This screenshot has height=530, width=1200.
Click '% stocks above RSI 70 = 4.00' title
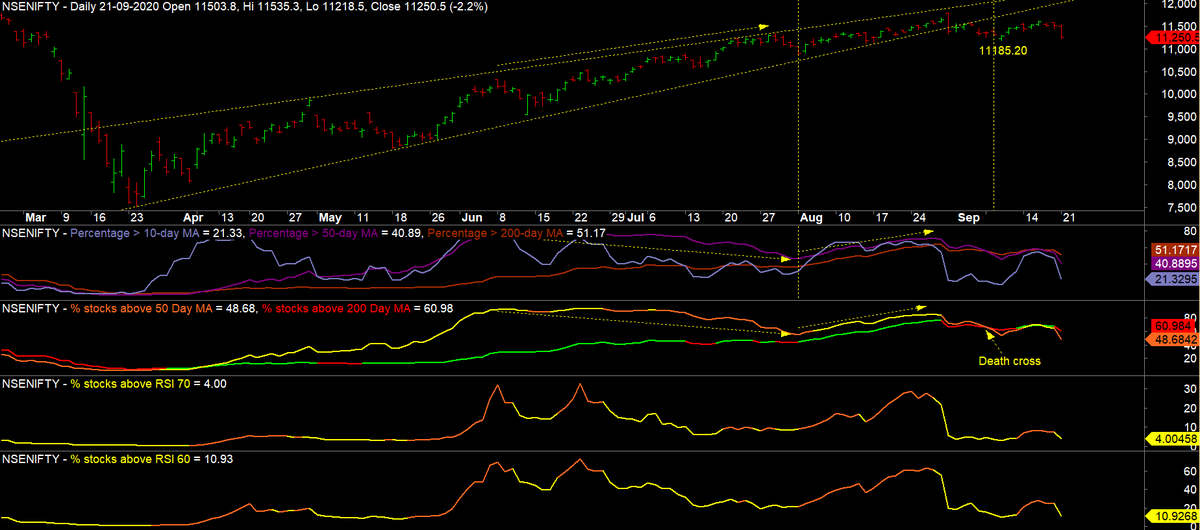pos(149,383)
